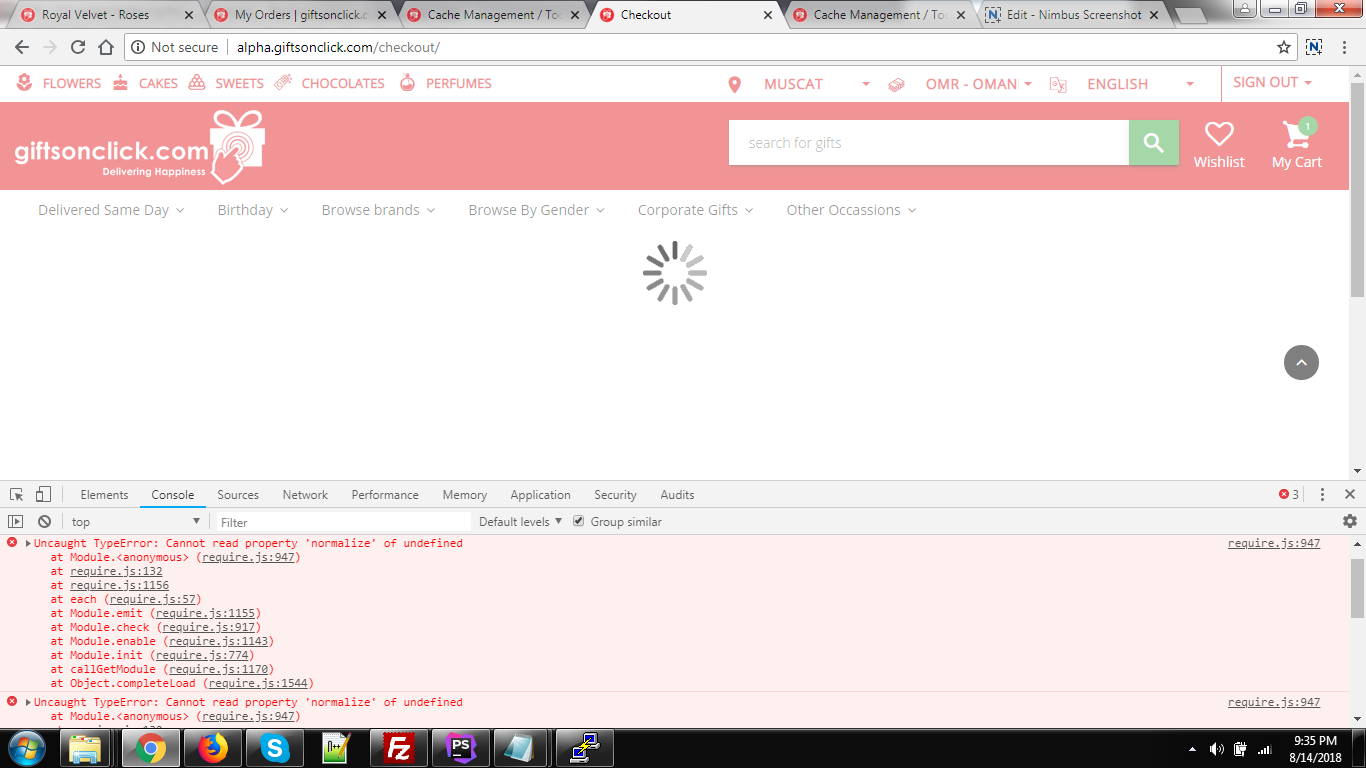Click the My Cart shopping cart icon
Screen dimensions: 1366x768
[1296, 135]
